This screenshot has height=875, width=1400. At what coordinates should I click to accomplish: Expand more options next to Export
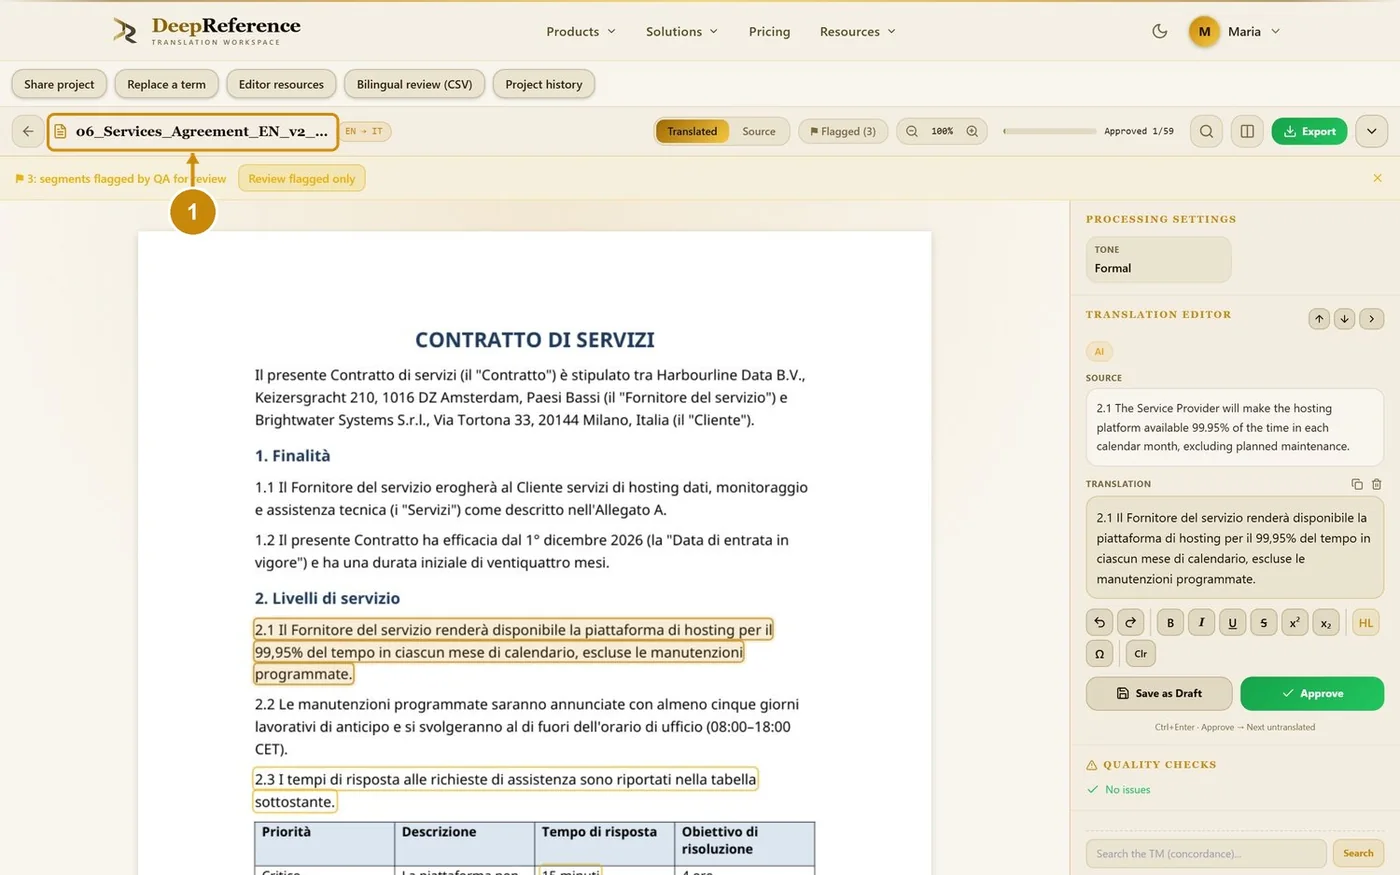pos(1372,131)
